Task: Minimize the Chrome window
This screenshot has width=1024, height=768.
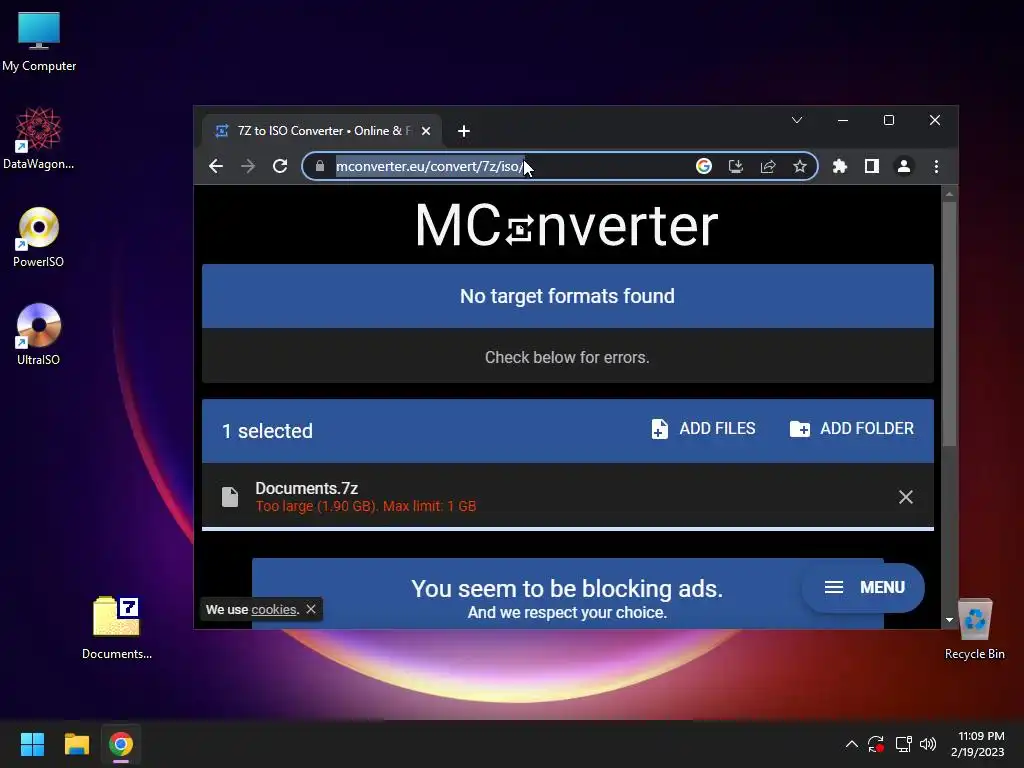Action: [x=843, y=120]
